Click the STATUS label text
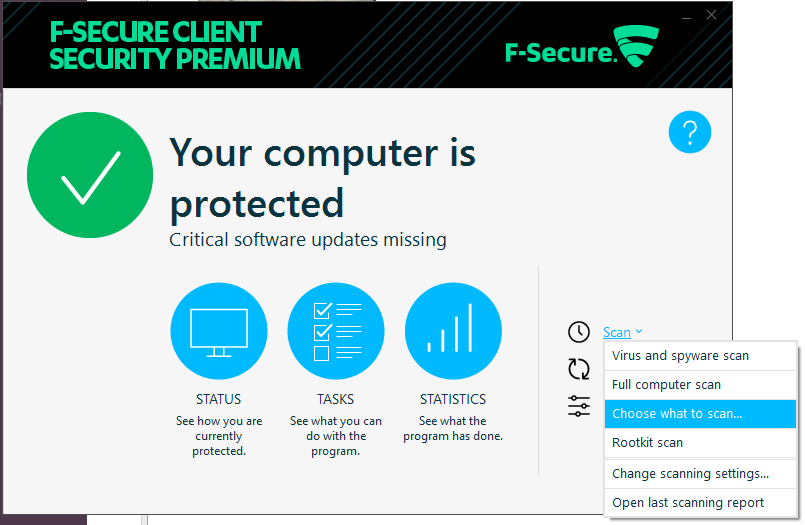The width and height of the screenshot is (805, 525). [219, 399]
